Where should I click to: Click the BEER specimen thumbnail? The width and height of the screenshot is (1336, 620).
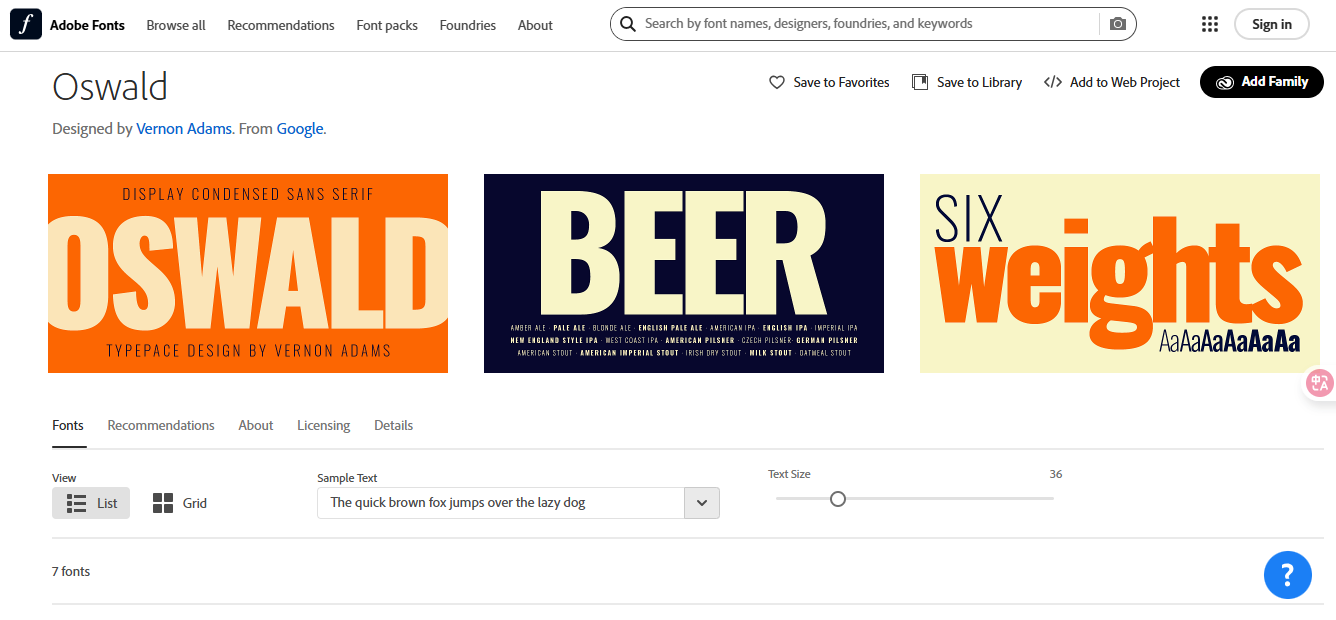coord(684,273)
